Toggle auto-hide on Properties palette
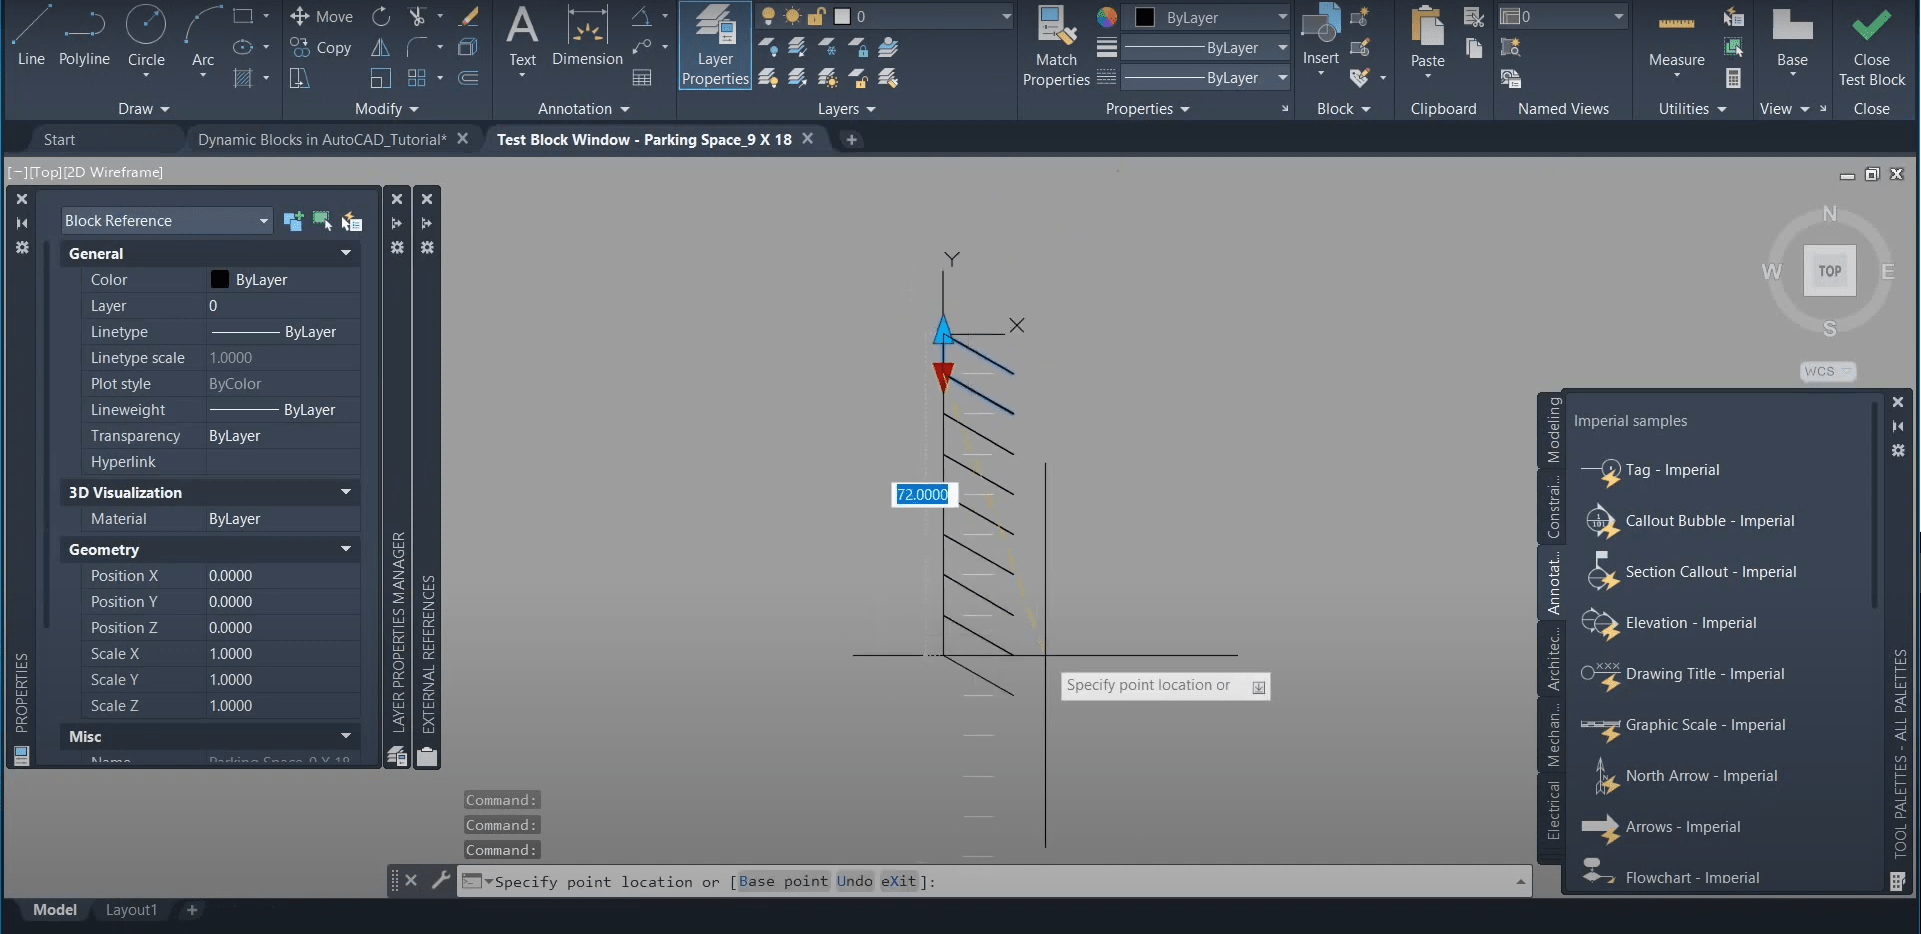Screen dimensions: 1921x934 (x=22, y=223)
